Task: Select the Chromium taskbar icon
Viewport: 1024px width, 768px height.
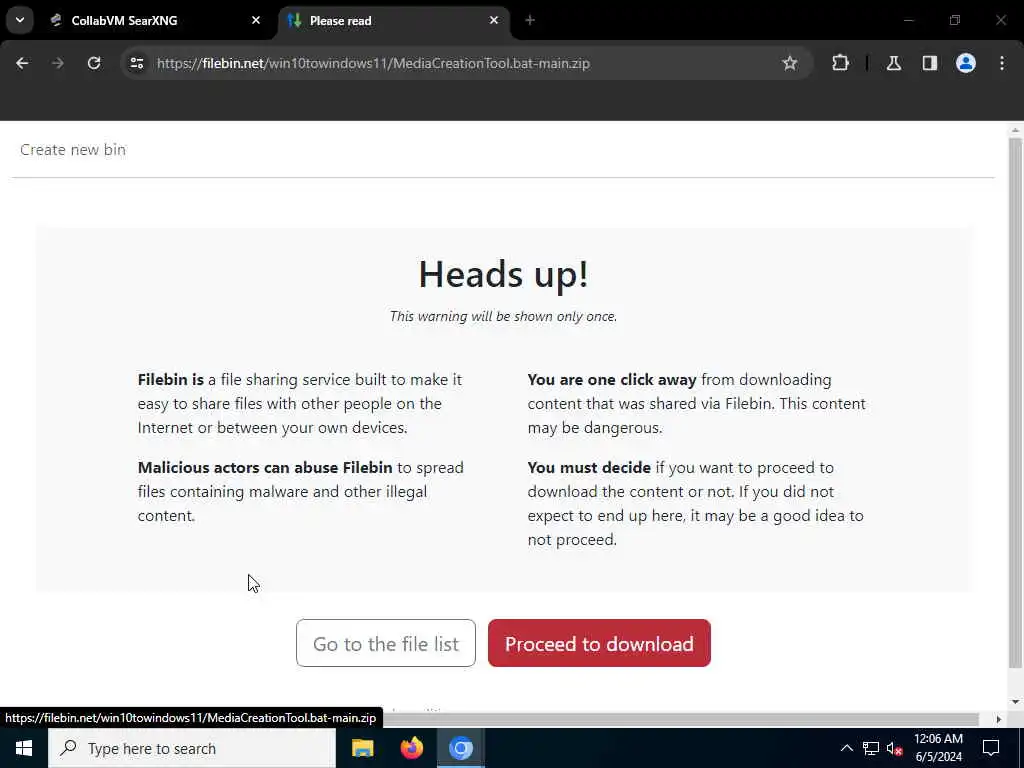Action: (x=460, y=748)
